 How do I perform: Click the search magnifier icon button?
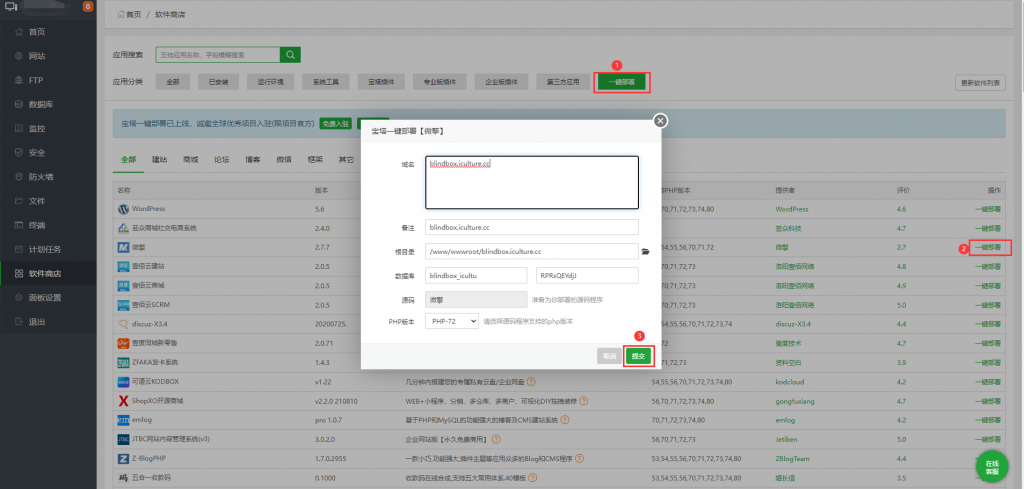tap(290, 55)
